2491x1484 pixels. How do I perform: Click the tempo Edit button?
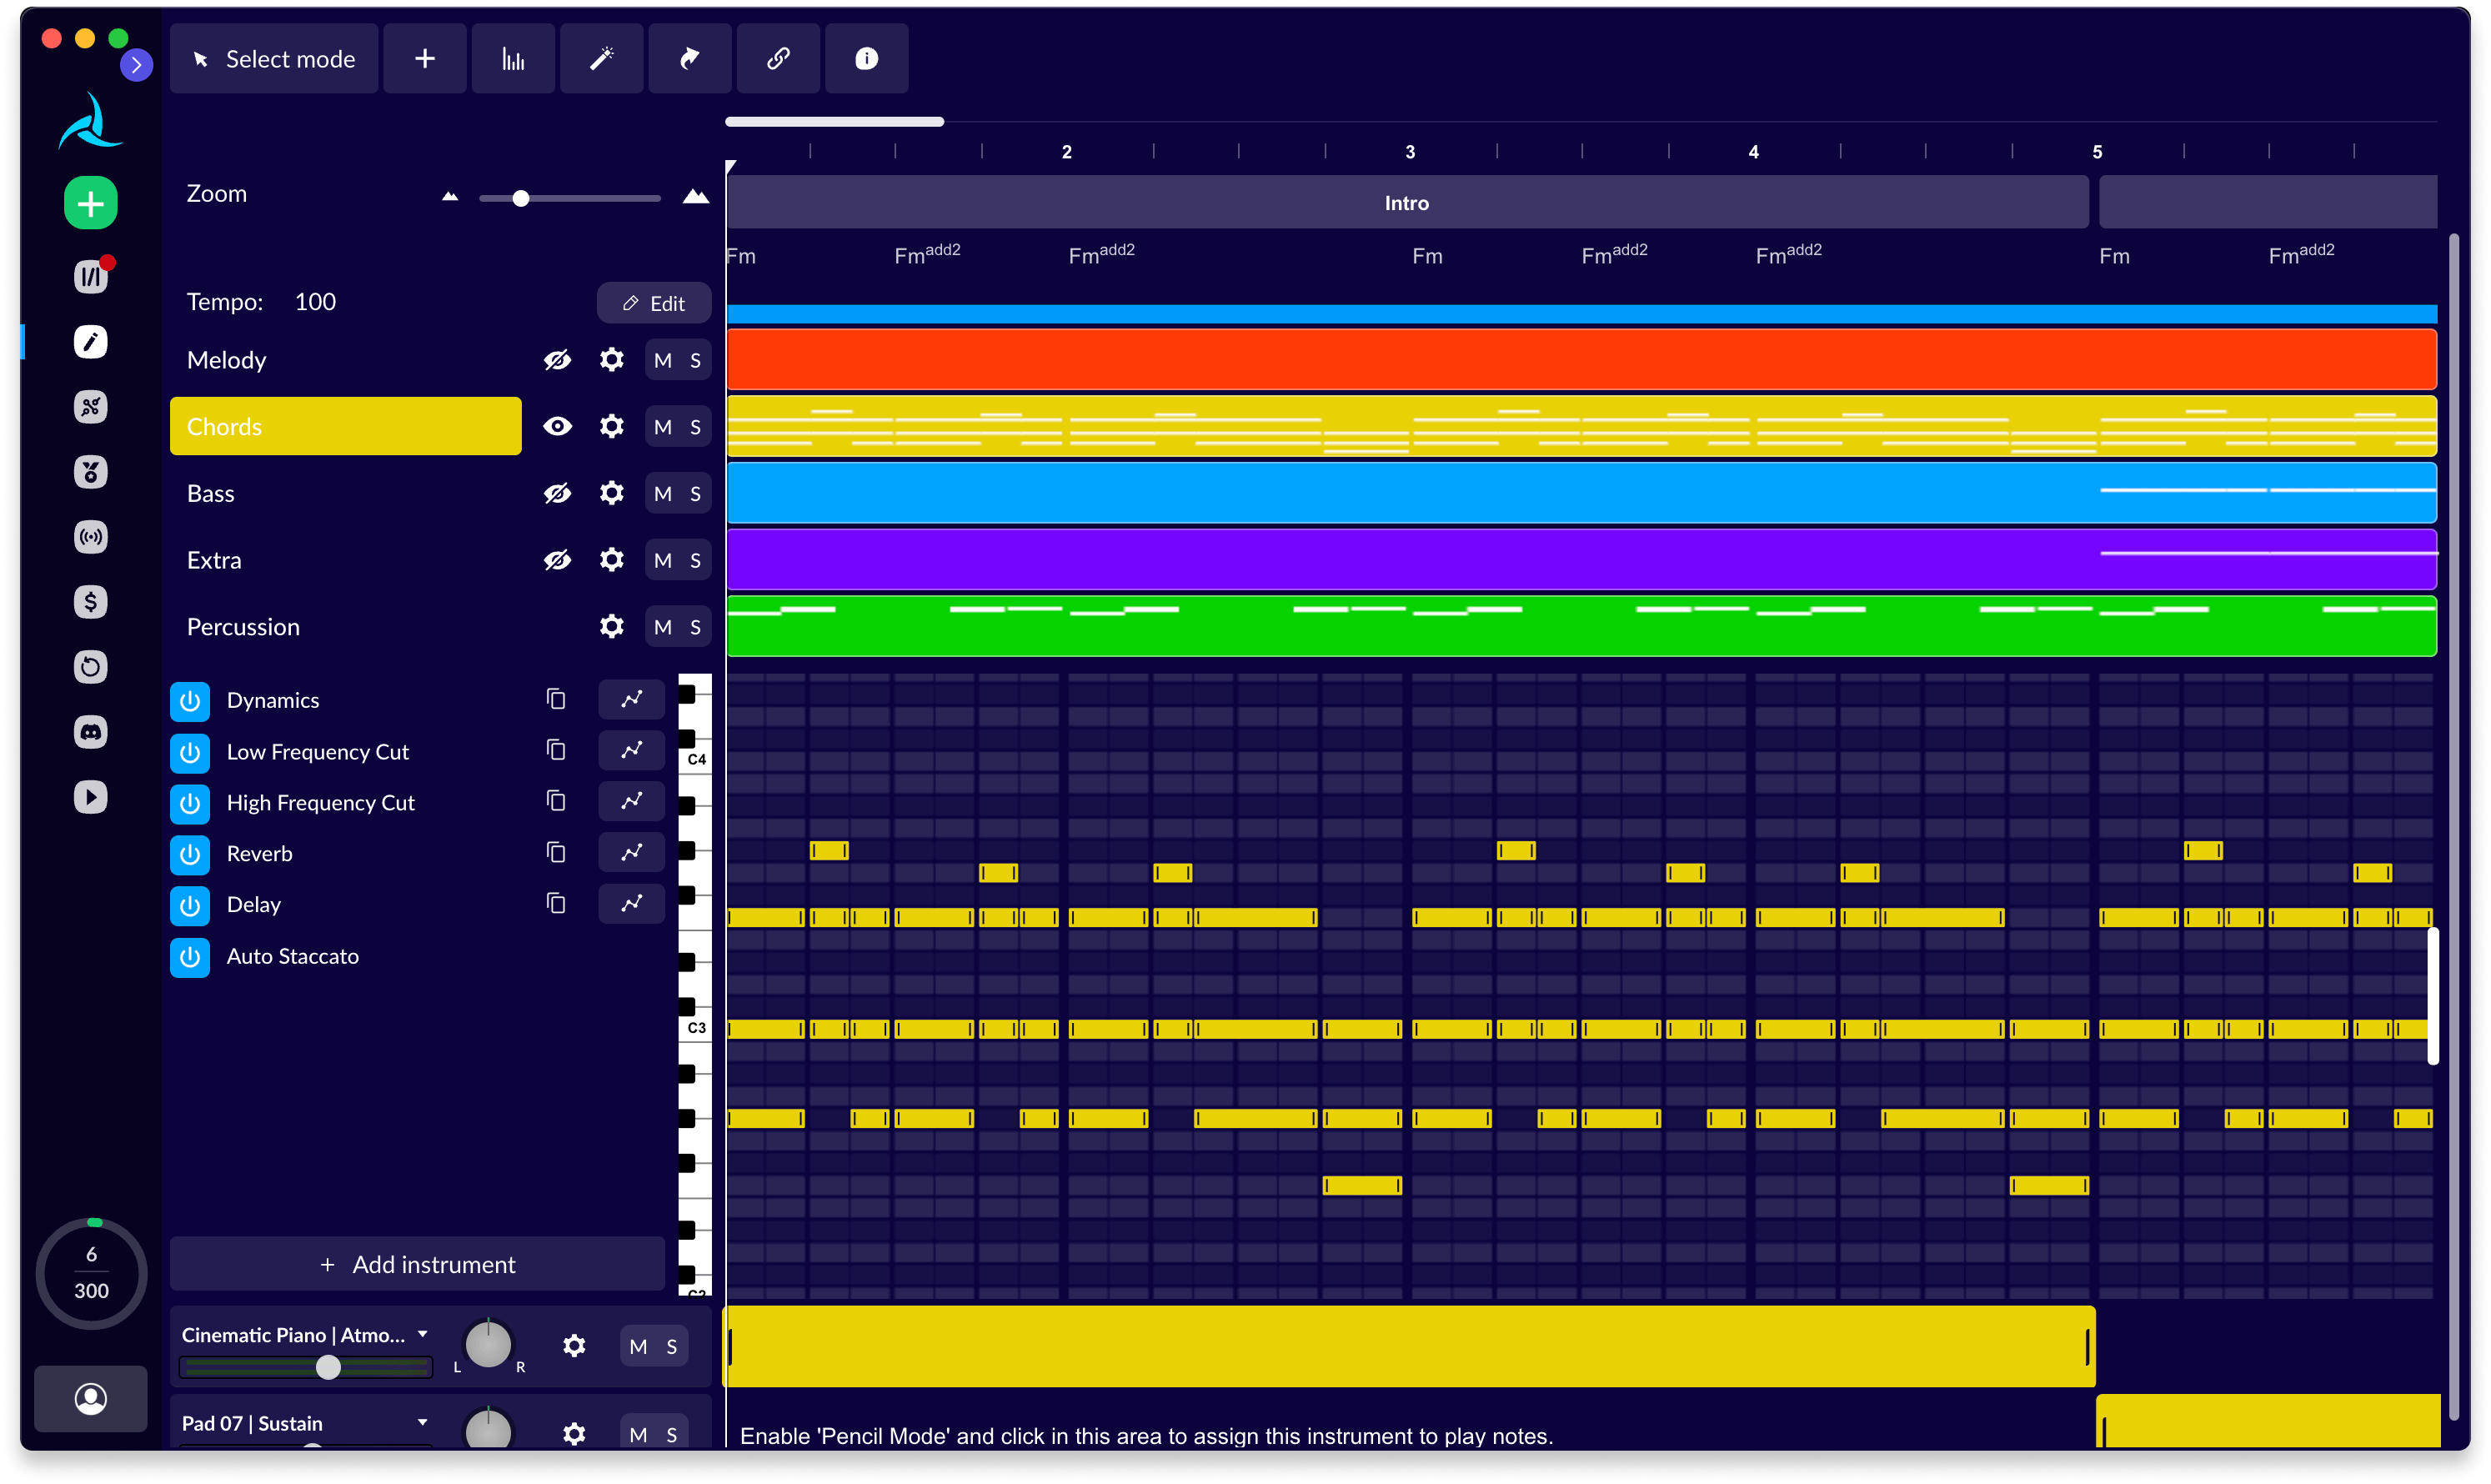coord(654,303)
